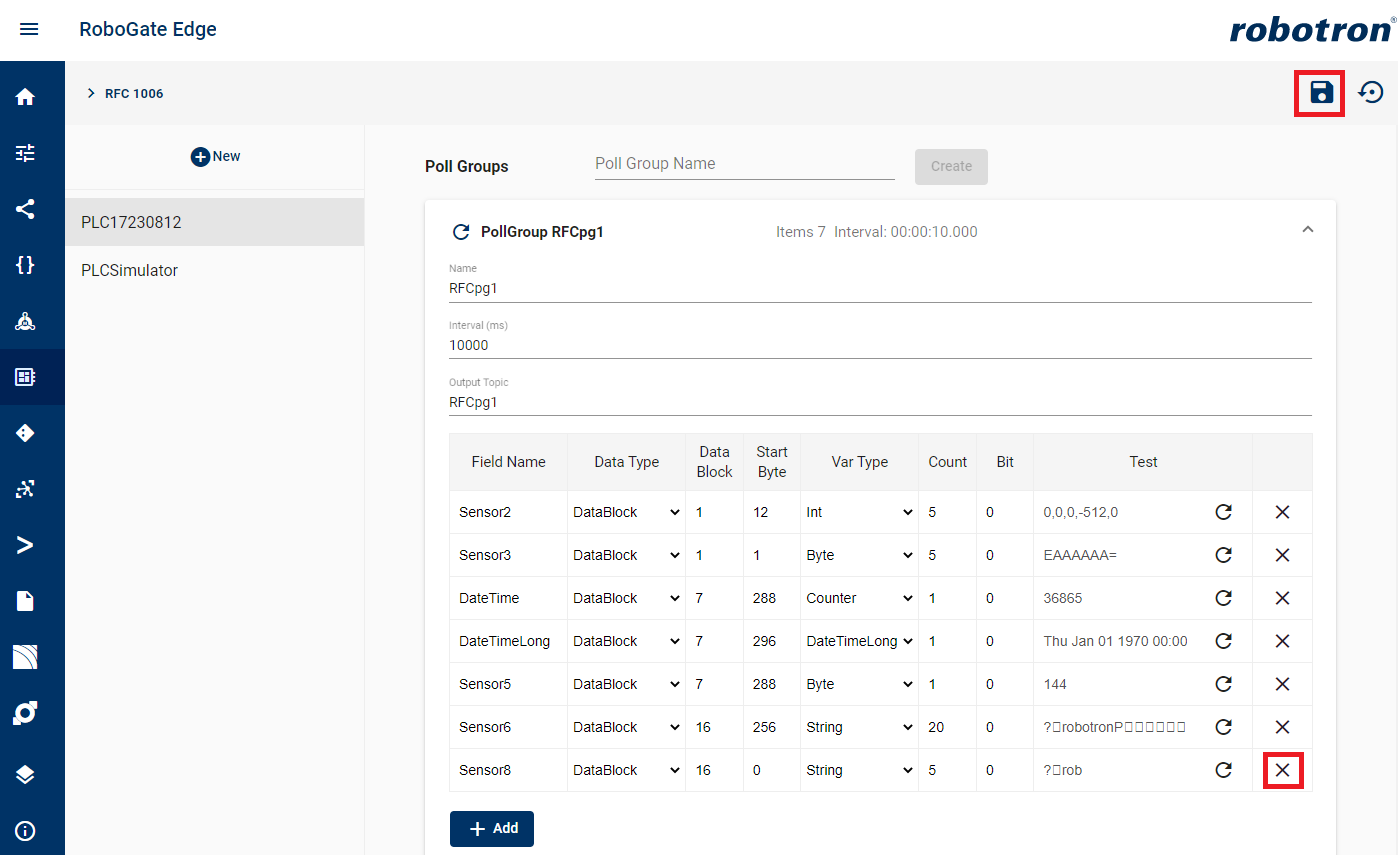Open Data Type dropdown for Sensor5
Screen dimensions: 1398x855
[x=626, y=684]
